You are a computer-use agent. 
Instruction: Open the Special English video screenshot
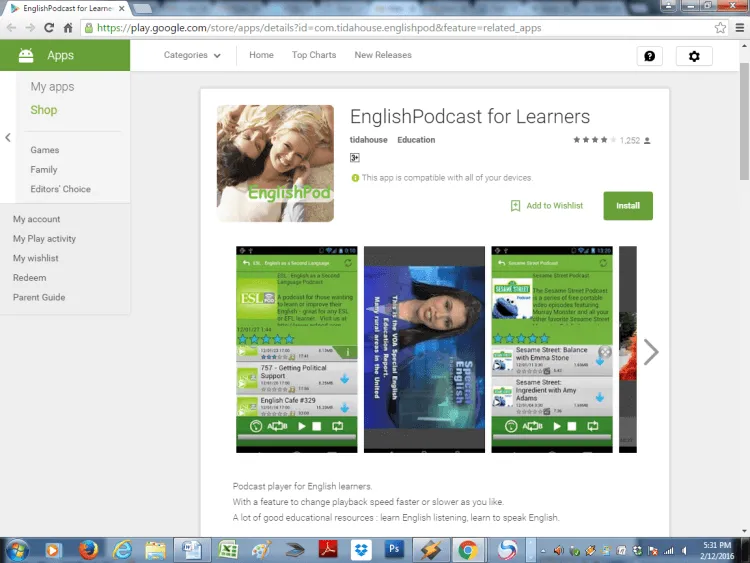point(424,349)
